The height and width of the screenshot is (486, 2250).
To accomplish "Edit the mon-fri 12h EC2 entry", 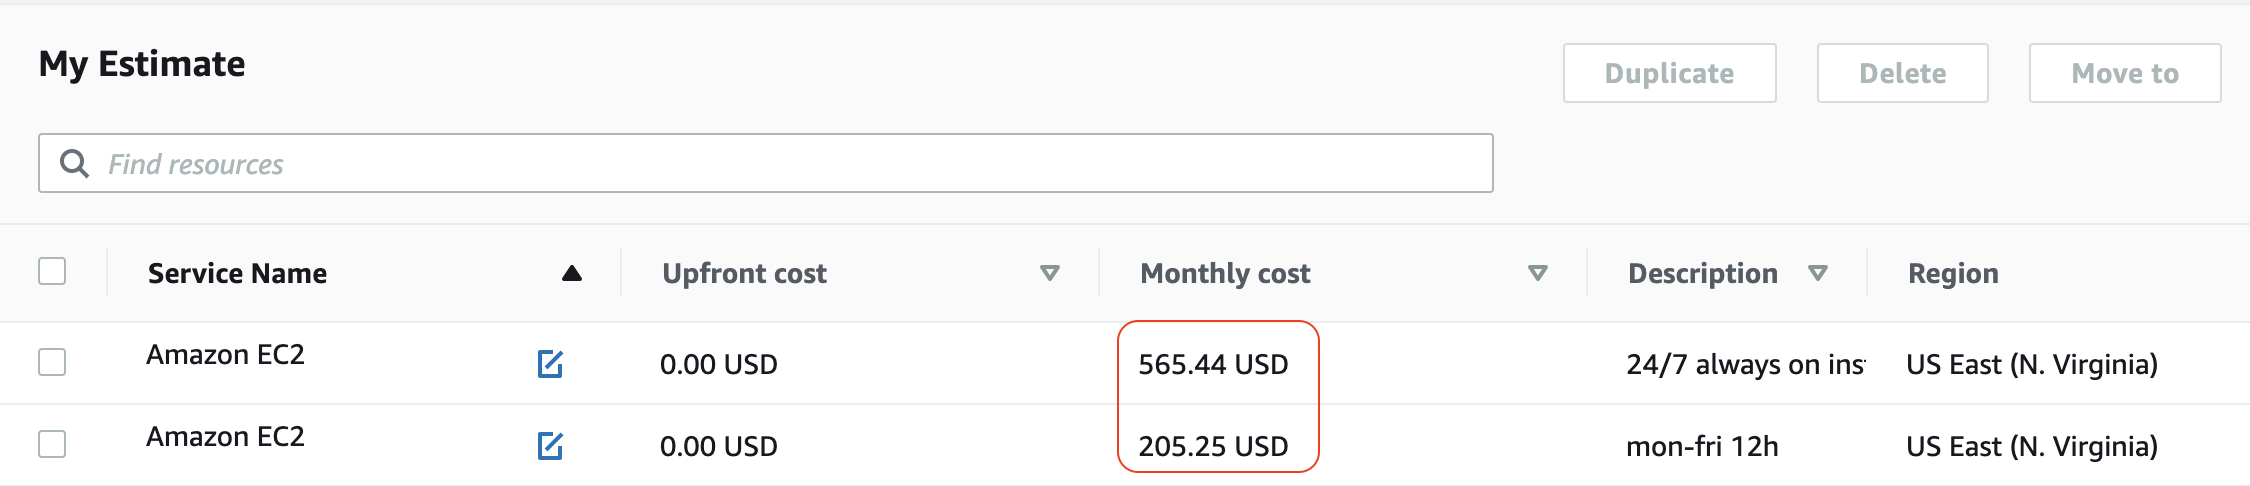I will coord(550,446).
